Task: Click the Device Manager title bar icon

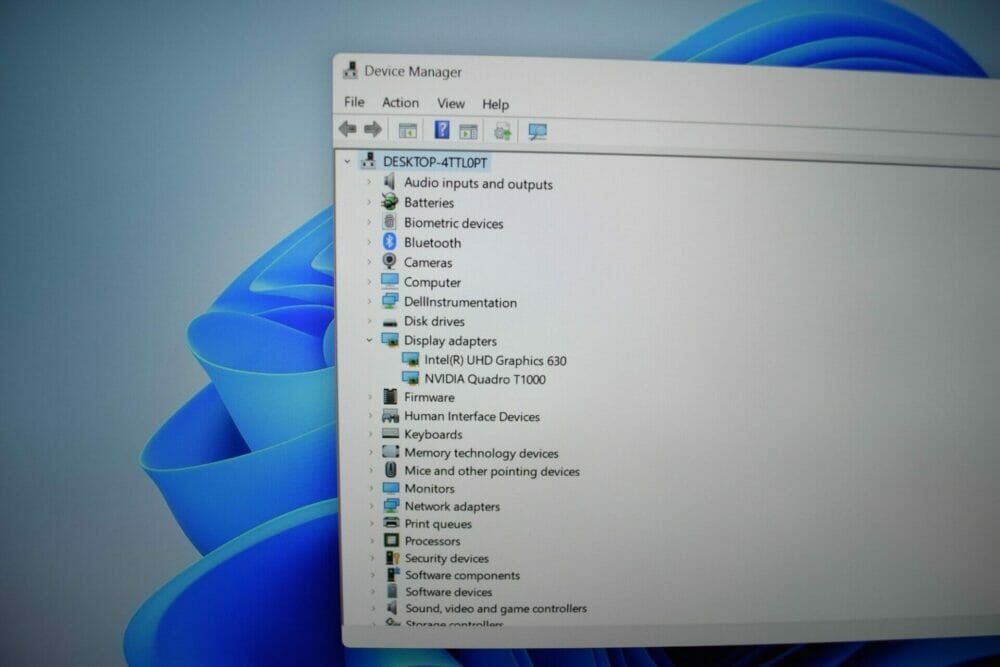Action: click(350, 70)
